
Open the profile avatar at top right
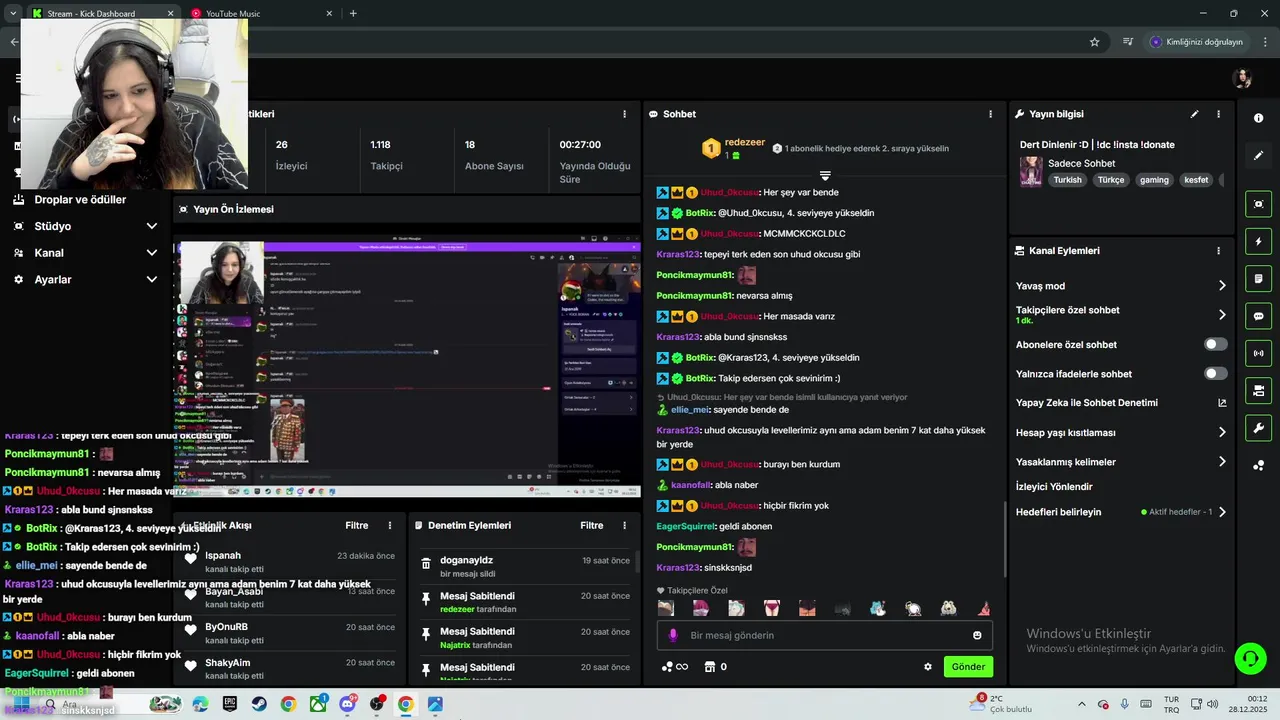[x=1243, y=78]
